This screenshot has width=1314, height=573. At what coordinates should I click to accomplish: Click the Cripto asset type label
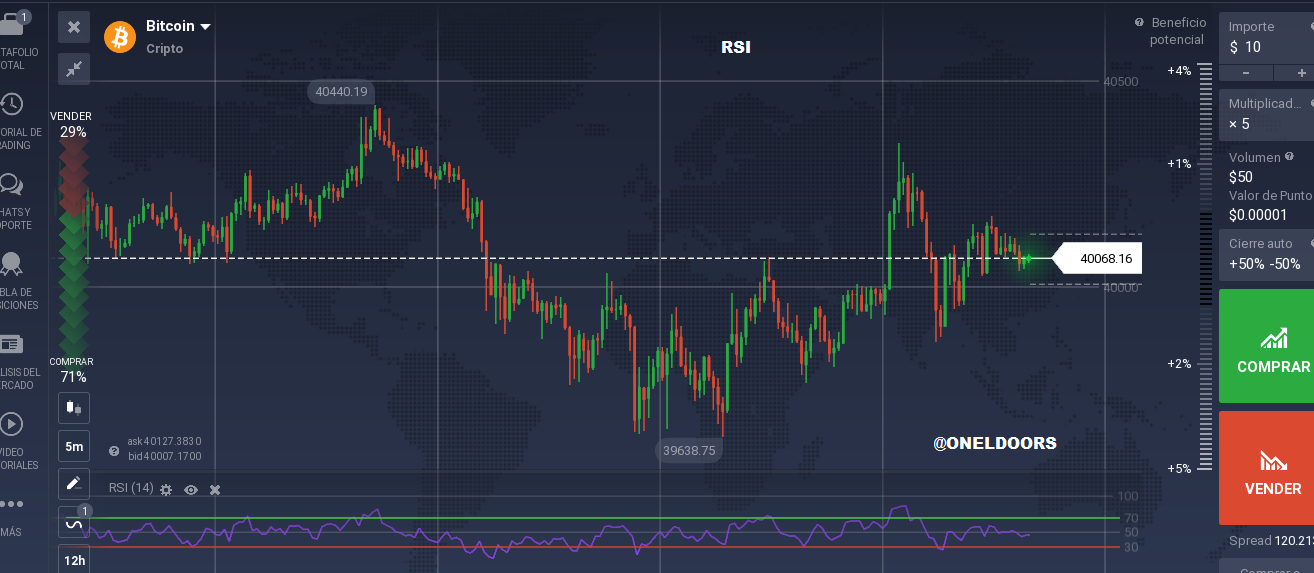[165, 48]
